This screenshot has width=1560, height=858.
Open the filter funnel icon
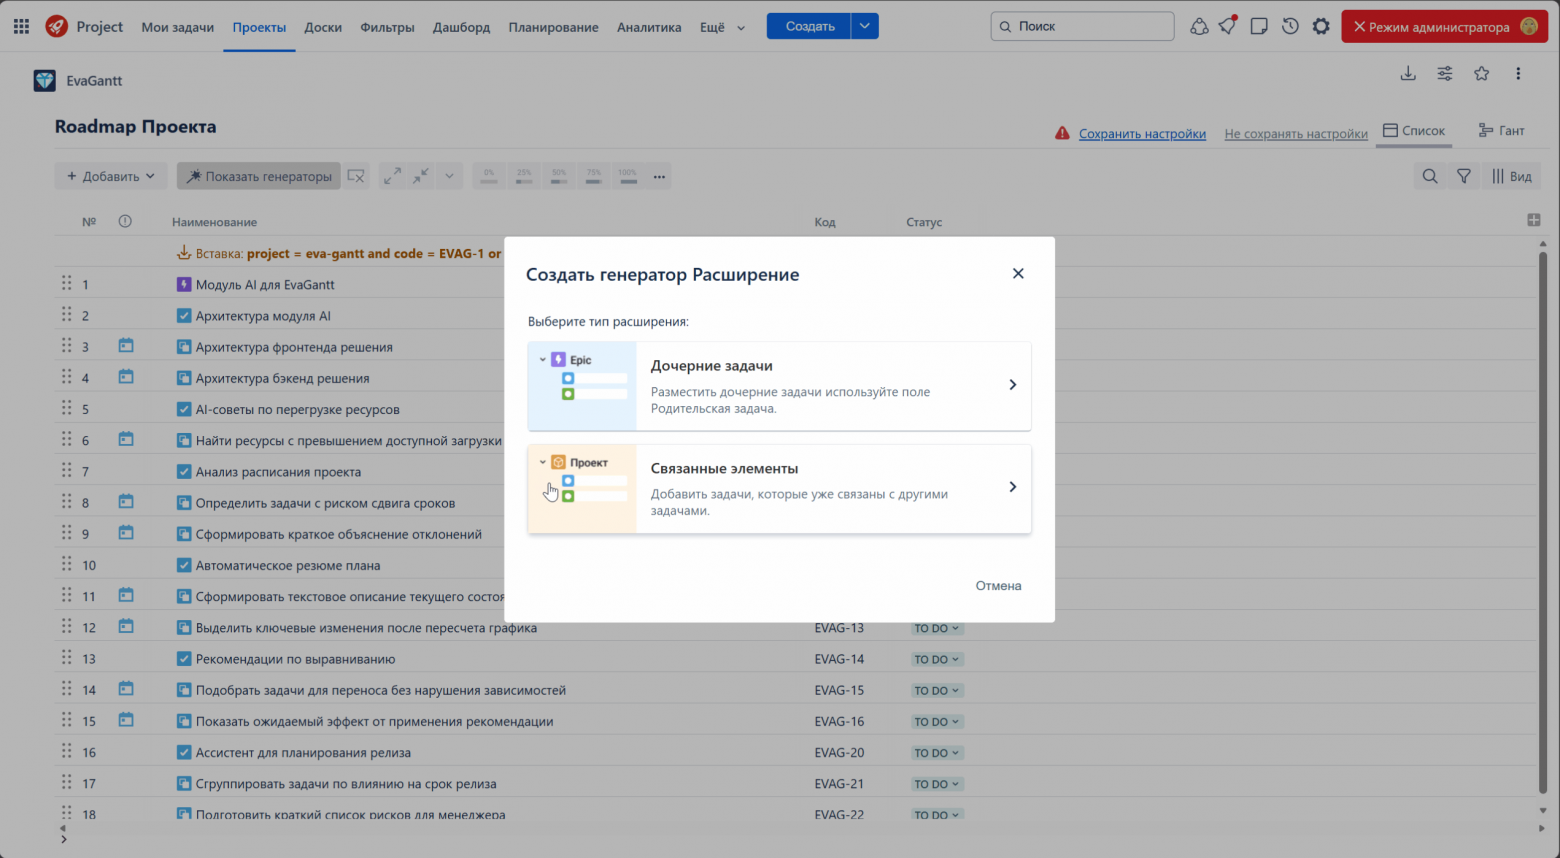[x=1464, y=176]
